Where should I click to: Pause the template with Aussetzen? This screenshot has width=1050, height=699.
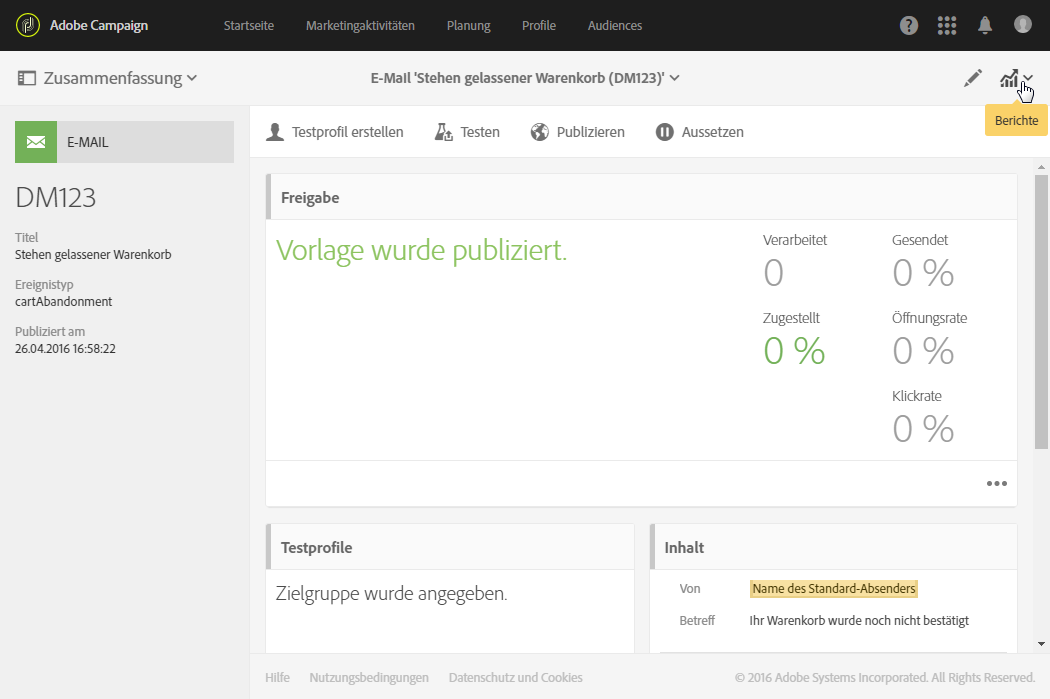pyautogui.click(x=700, y=132)
